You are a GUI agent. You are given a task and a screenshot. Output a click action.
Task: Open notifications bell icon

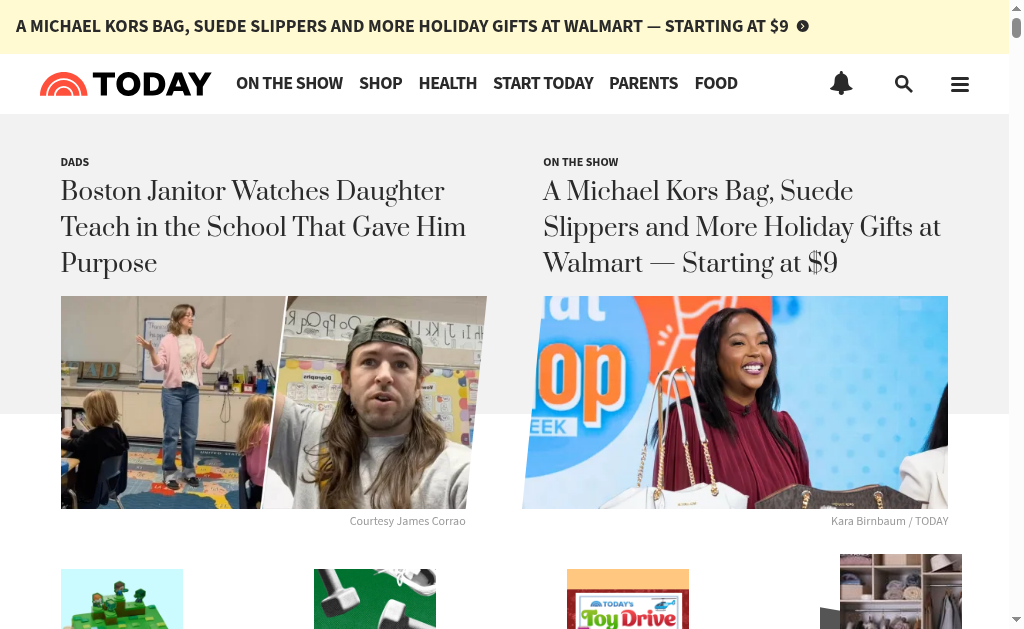[841, 84]
